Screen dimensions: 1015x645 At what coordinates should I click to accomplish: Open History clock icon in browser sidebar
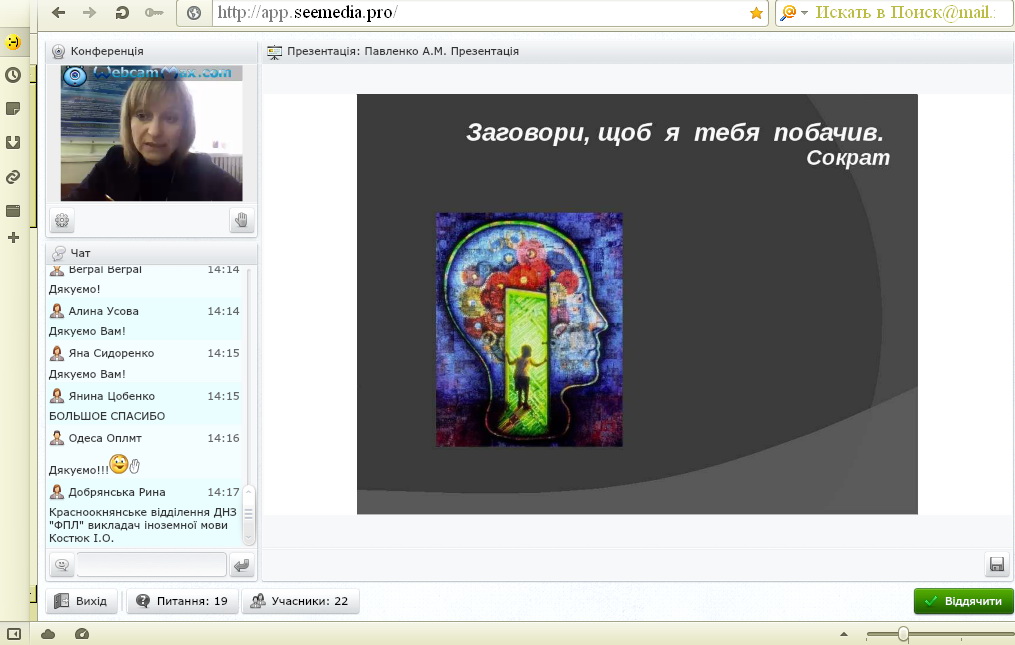click(13, 75)
